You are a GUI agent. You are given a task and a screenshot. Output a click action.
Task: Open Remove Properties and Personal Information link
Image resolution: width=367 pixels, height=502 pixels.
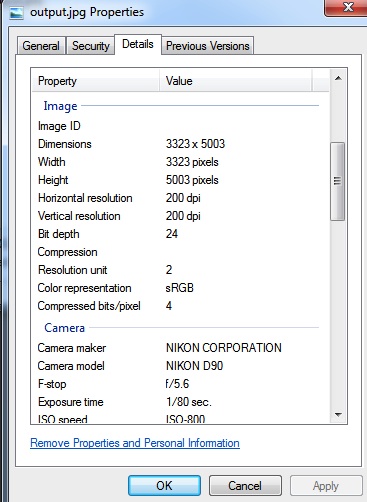pyautogui.click(x=135, y=443)
